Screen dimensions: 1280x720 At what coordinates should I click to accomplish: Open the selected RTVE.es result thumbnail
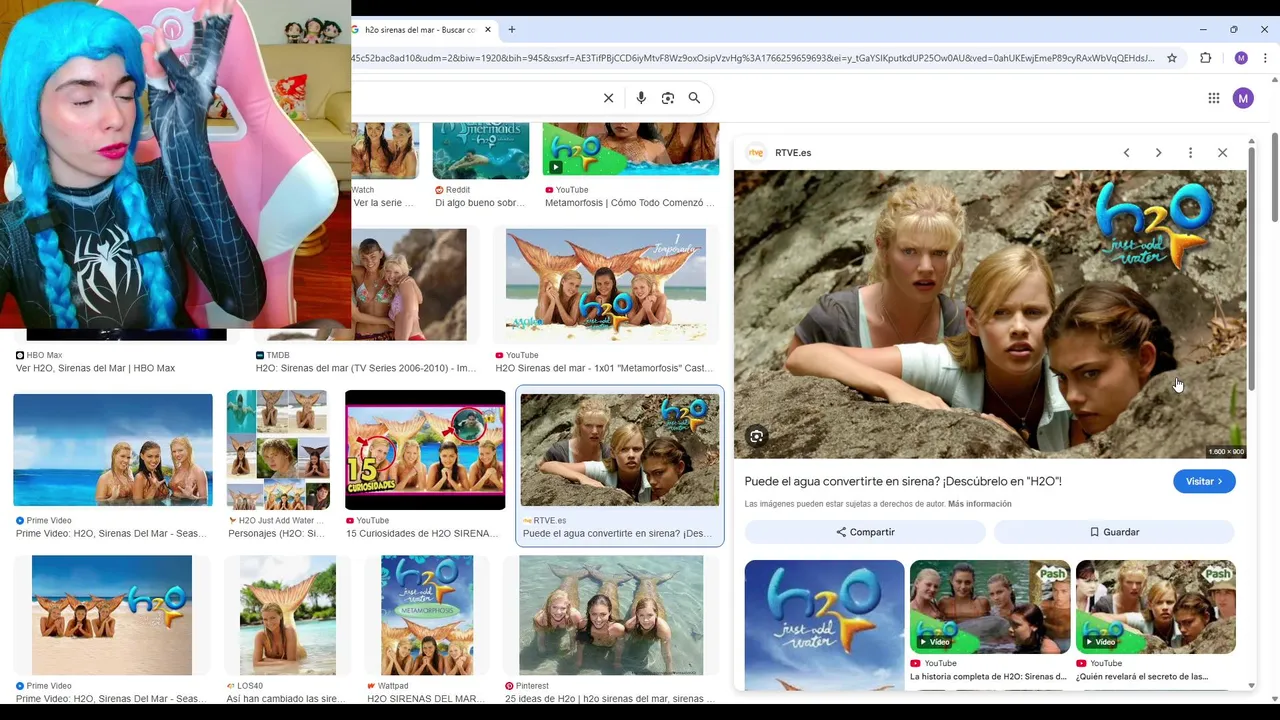pos(619,450)
